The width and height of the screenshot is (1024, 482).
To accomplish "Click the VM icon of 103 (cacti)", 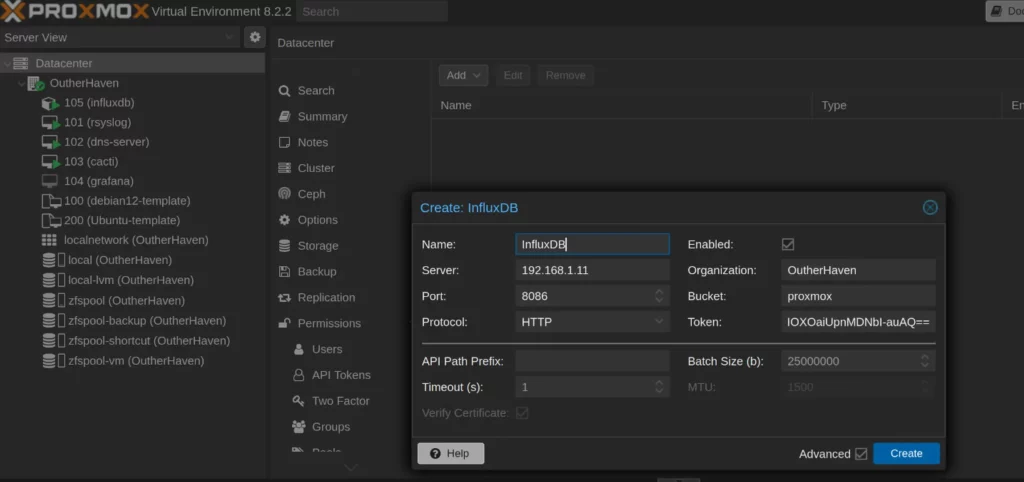I will pos(50,162).
